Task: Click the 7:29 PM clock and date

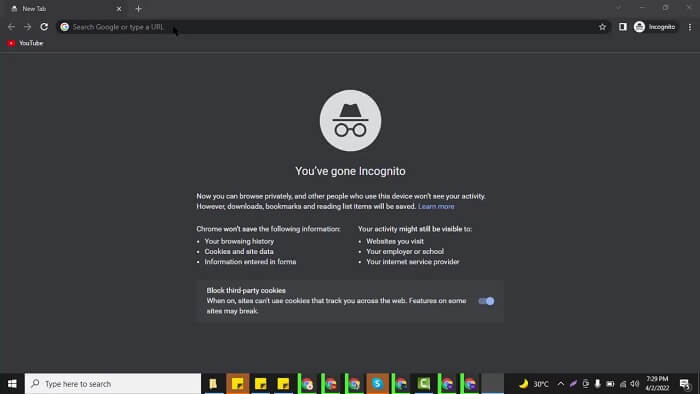Action: (657, 384)
